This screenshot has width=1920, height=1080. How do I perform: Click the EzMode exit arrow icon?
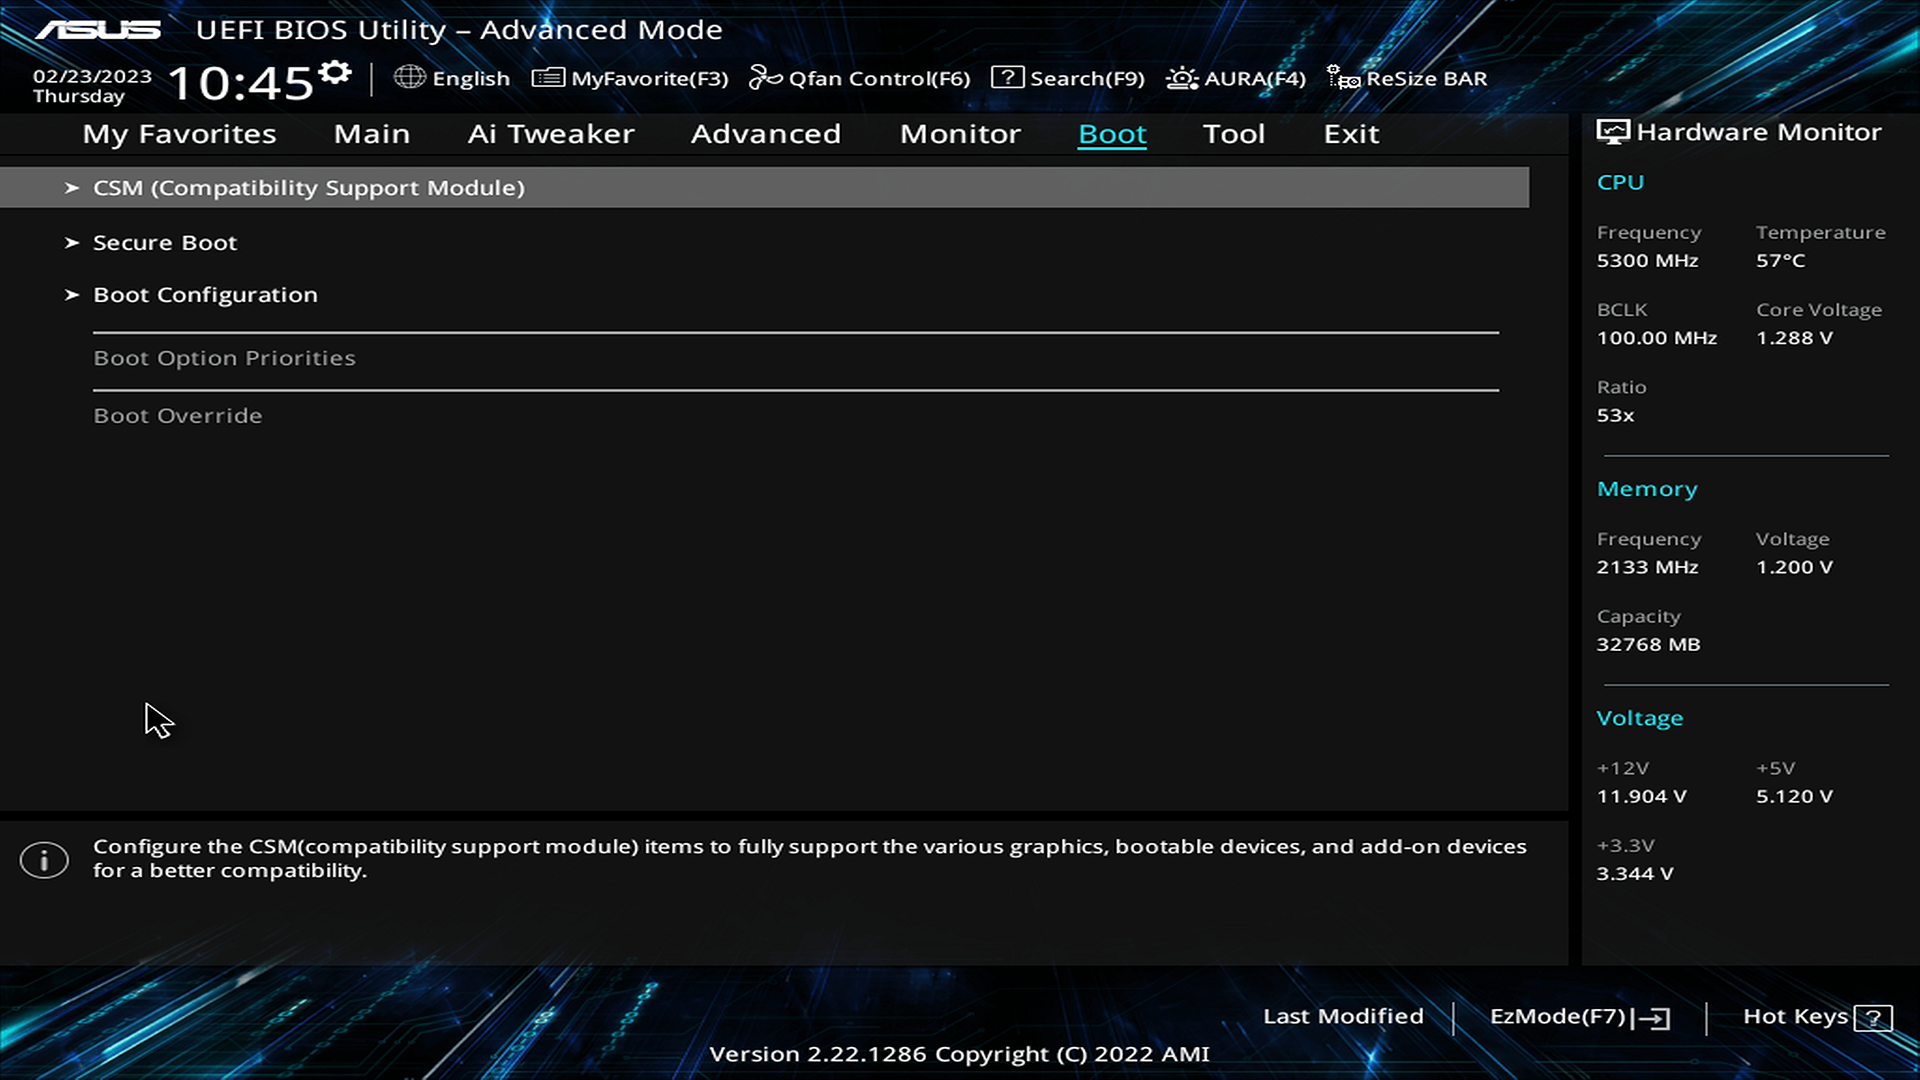pos(1654,1018)
